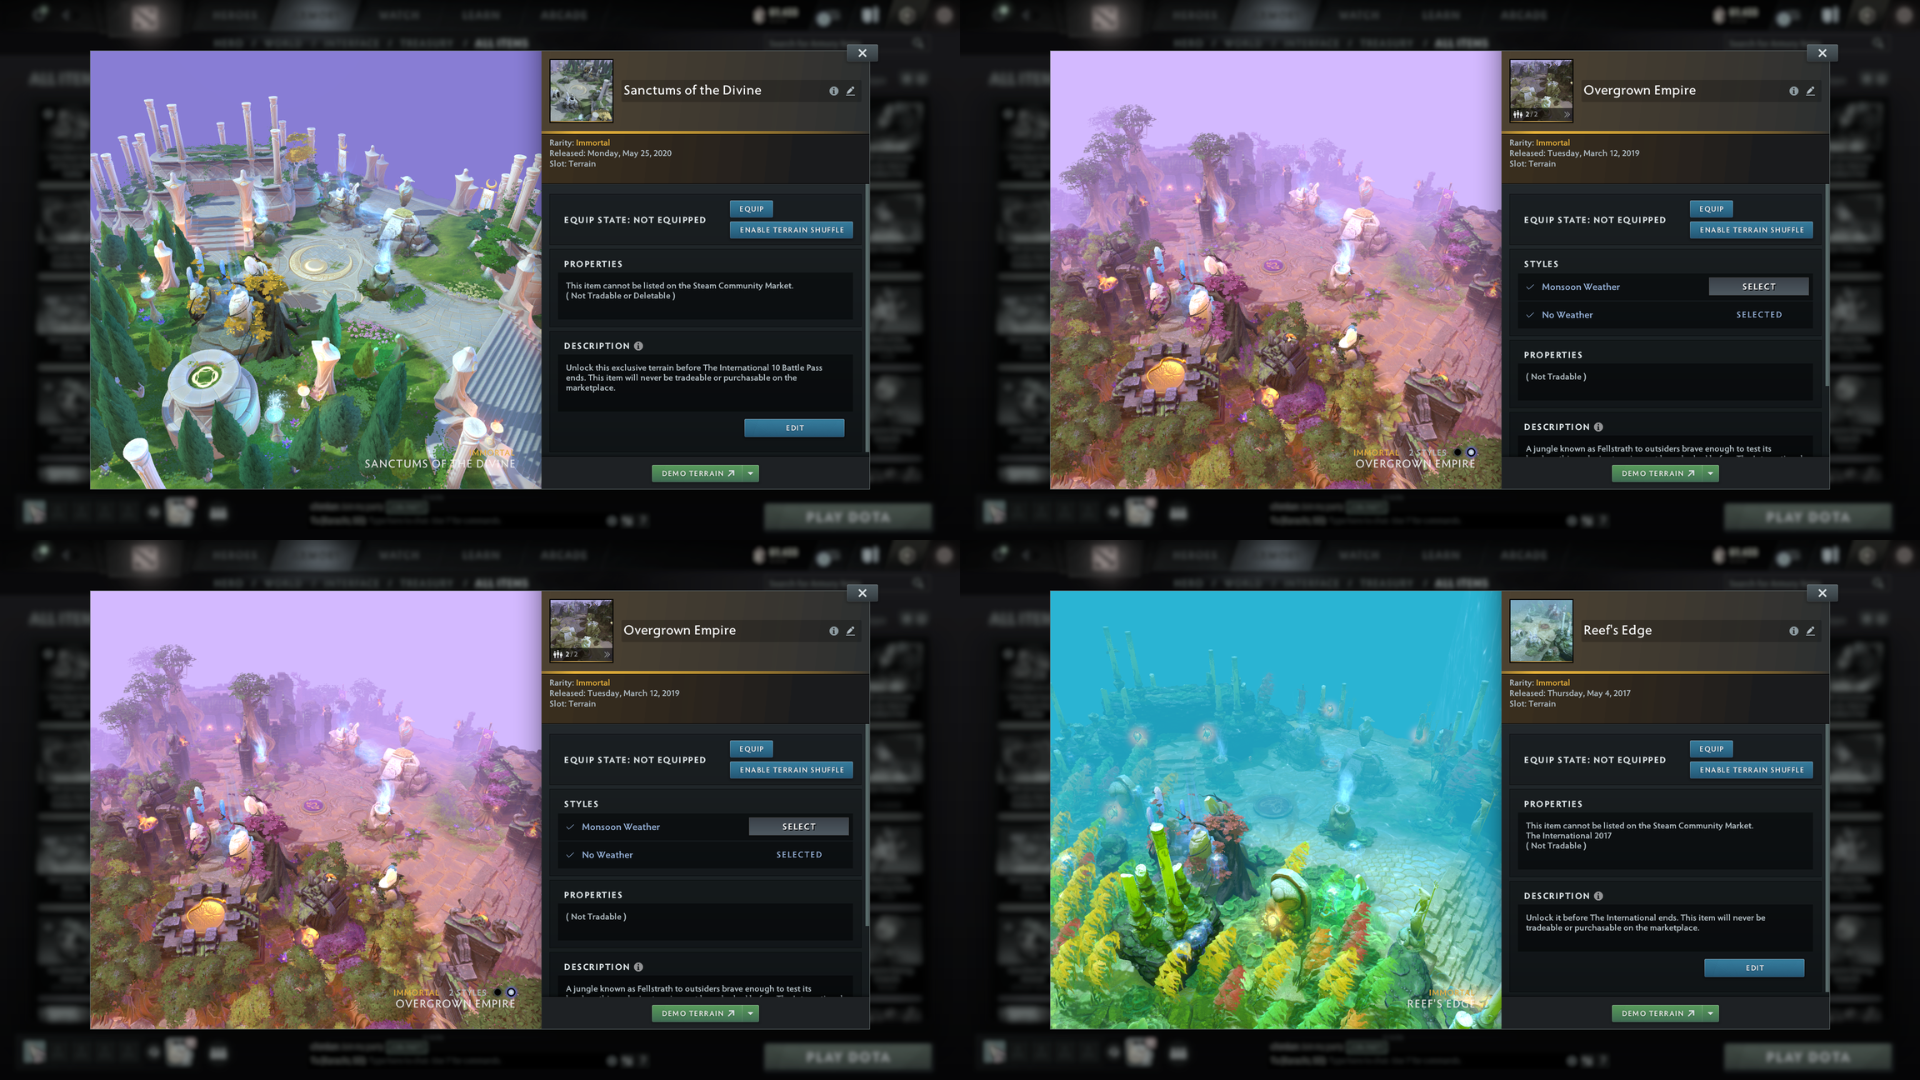This screenshot has height=1080, width=1920.
Task: Click blurred Play Dota button below Sanctums dialog
Action: click(x=848, y=518)
